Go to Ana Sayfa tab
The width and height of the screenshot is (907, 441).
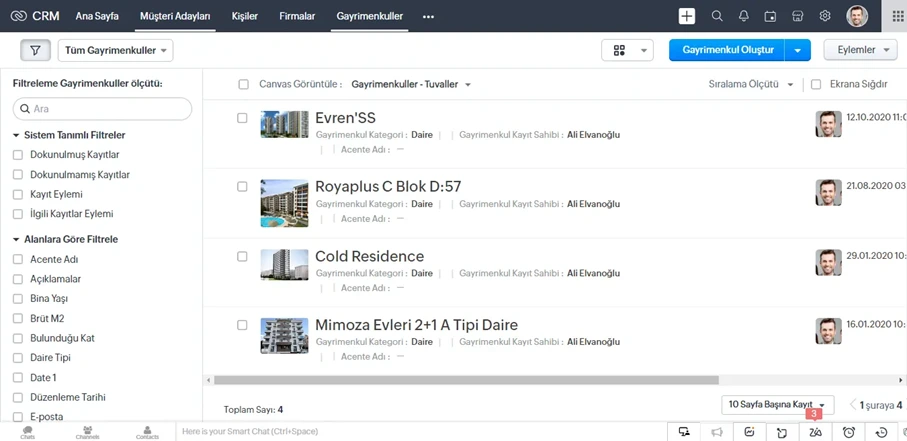[x=97, y=16]
